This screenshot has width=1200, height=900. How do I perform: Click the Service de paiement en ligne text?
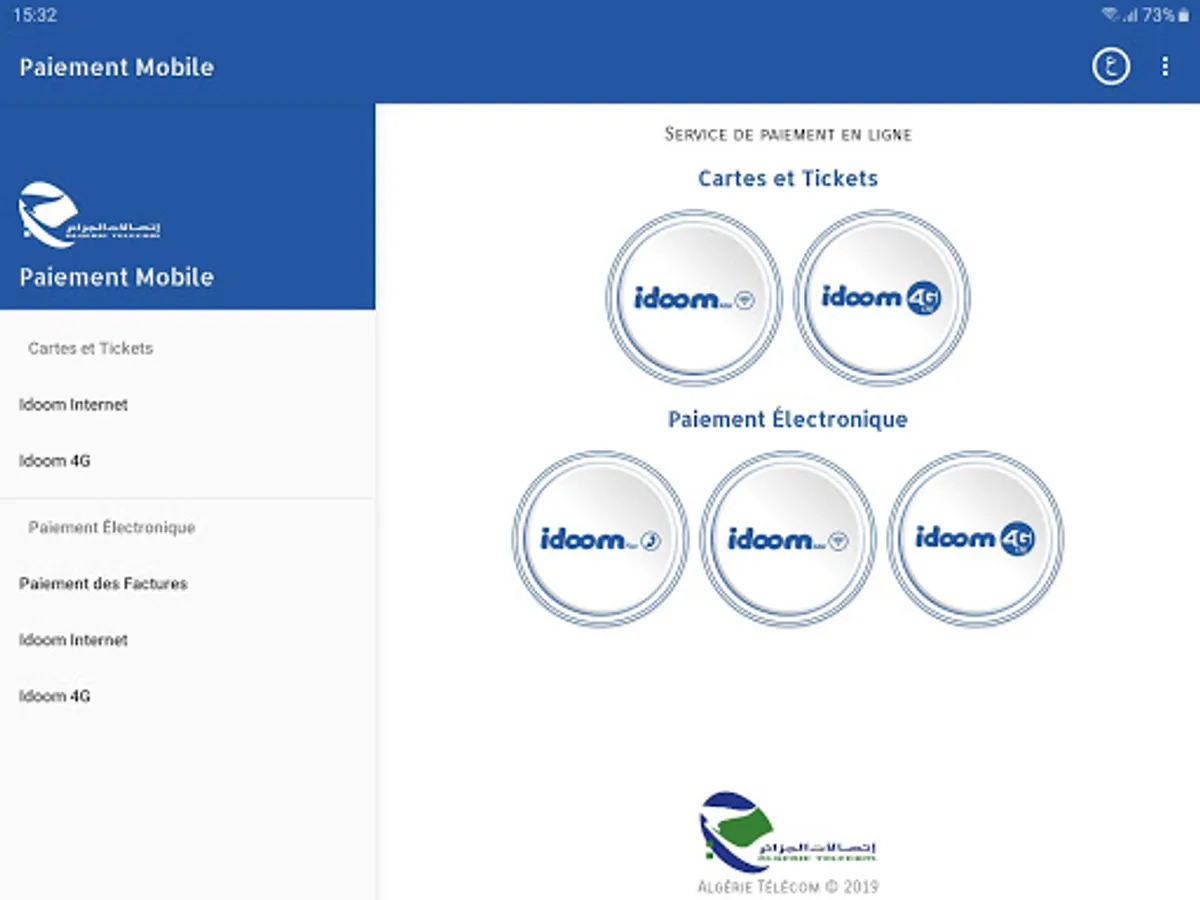[x=788, y=133]
